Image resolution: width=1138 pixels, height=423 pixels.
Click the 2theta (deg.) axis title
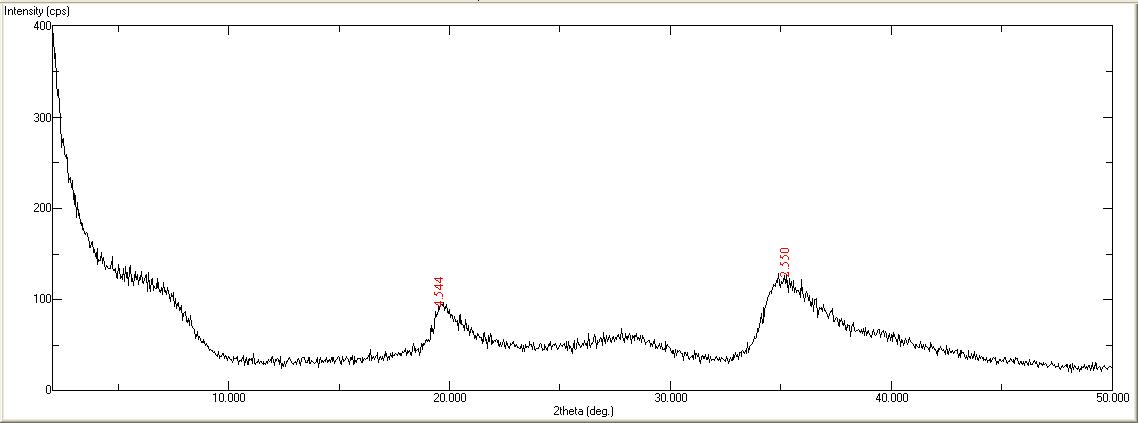[x=582, y=411]
